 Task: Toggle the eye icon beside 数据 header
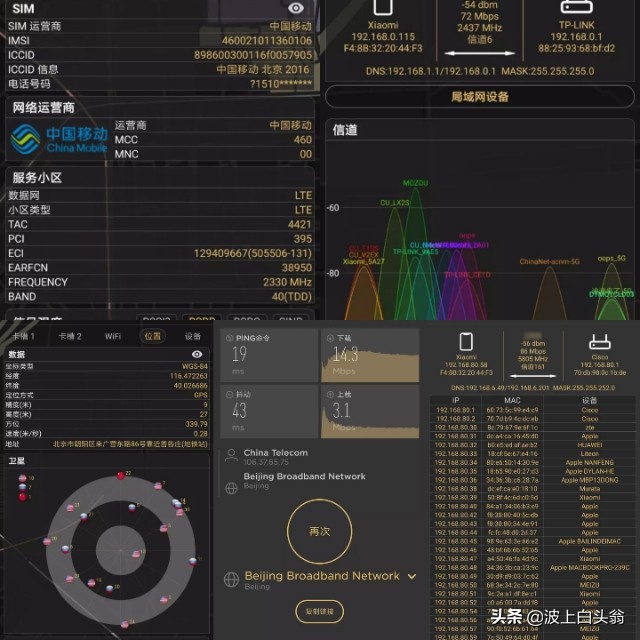pos(197,354)
